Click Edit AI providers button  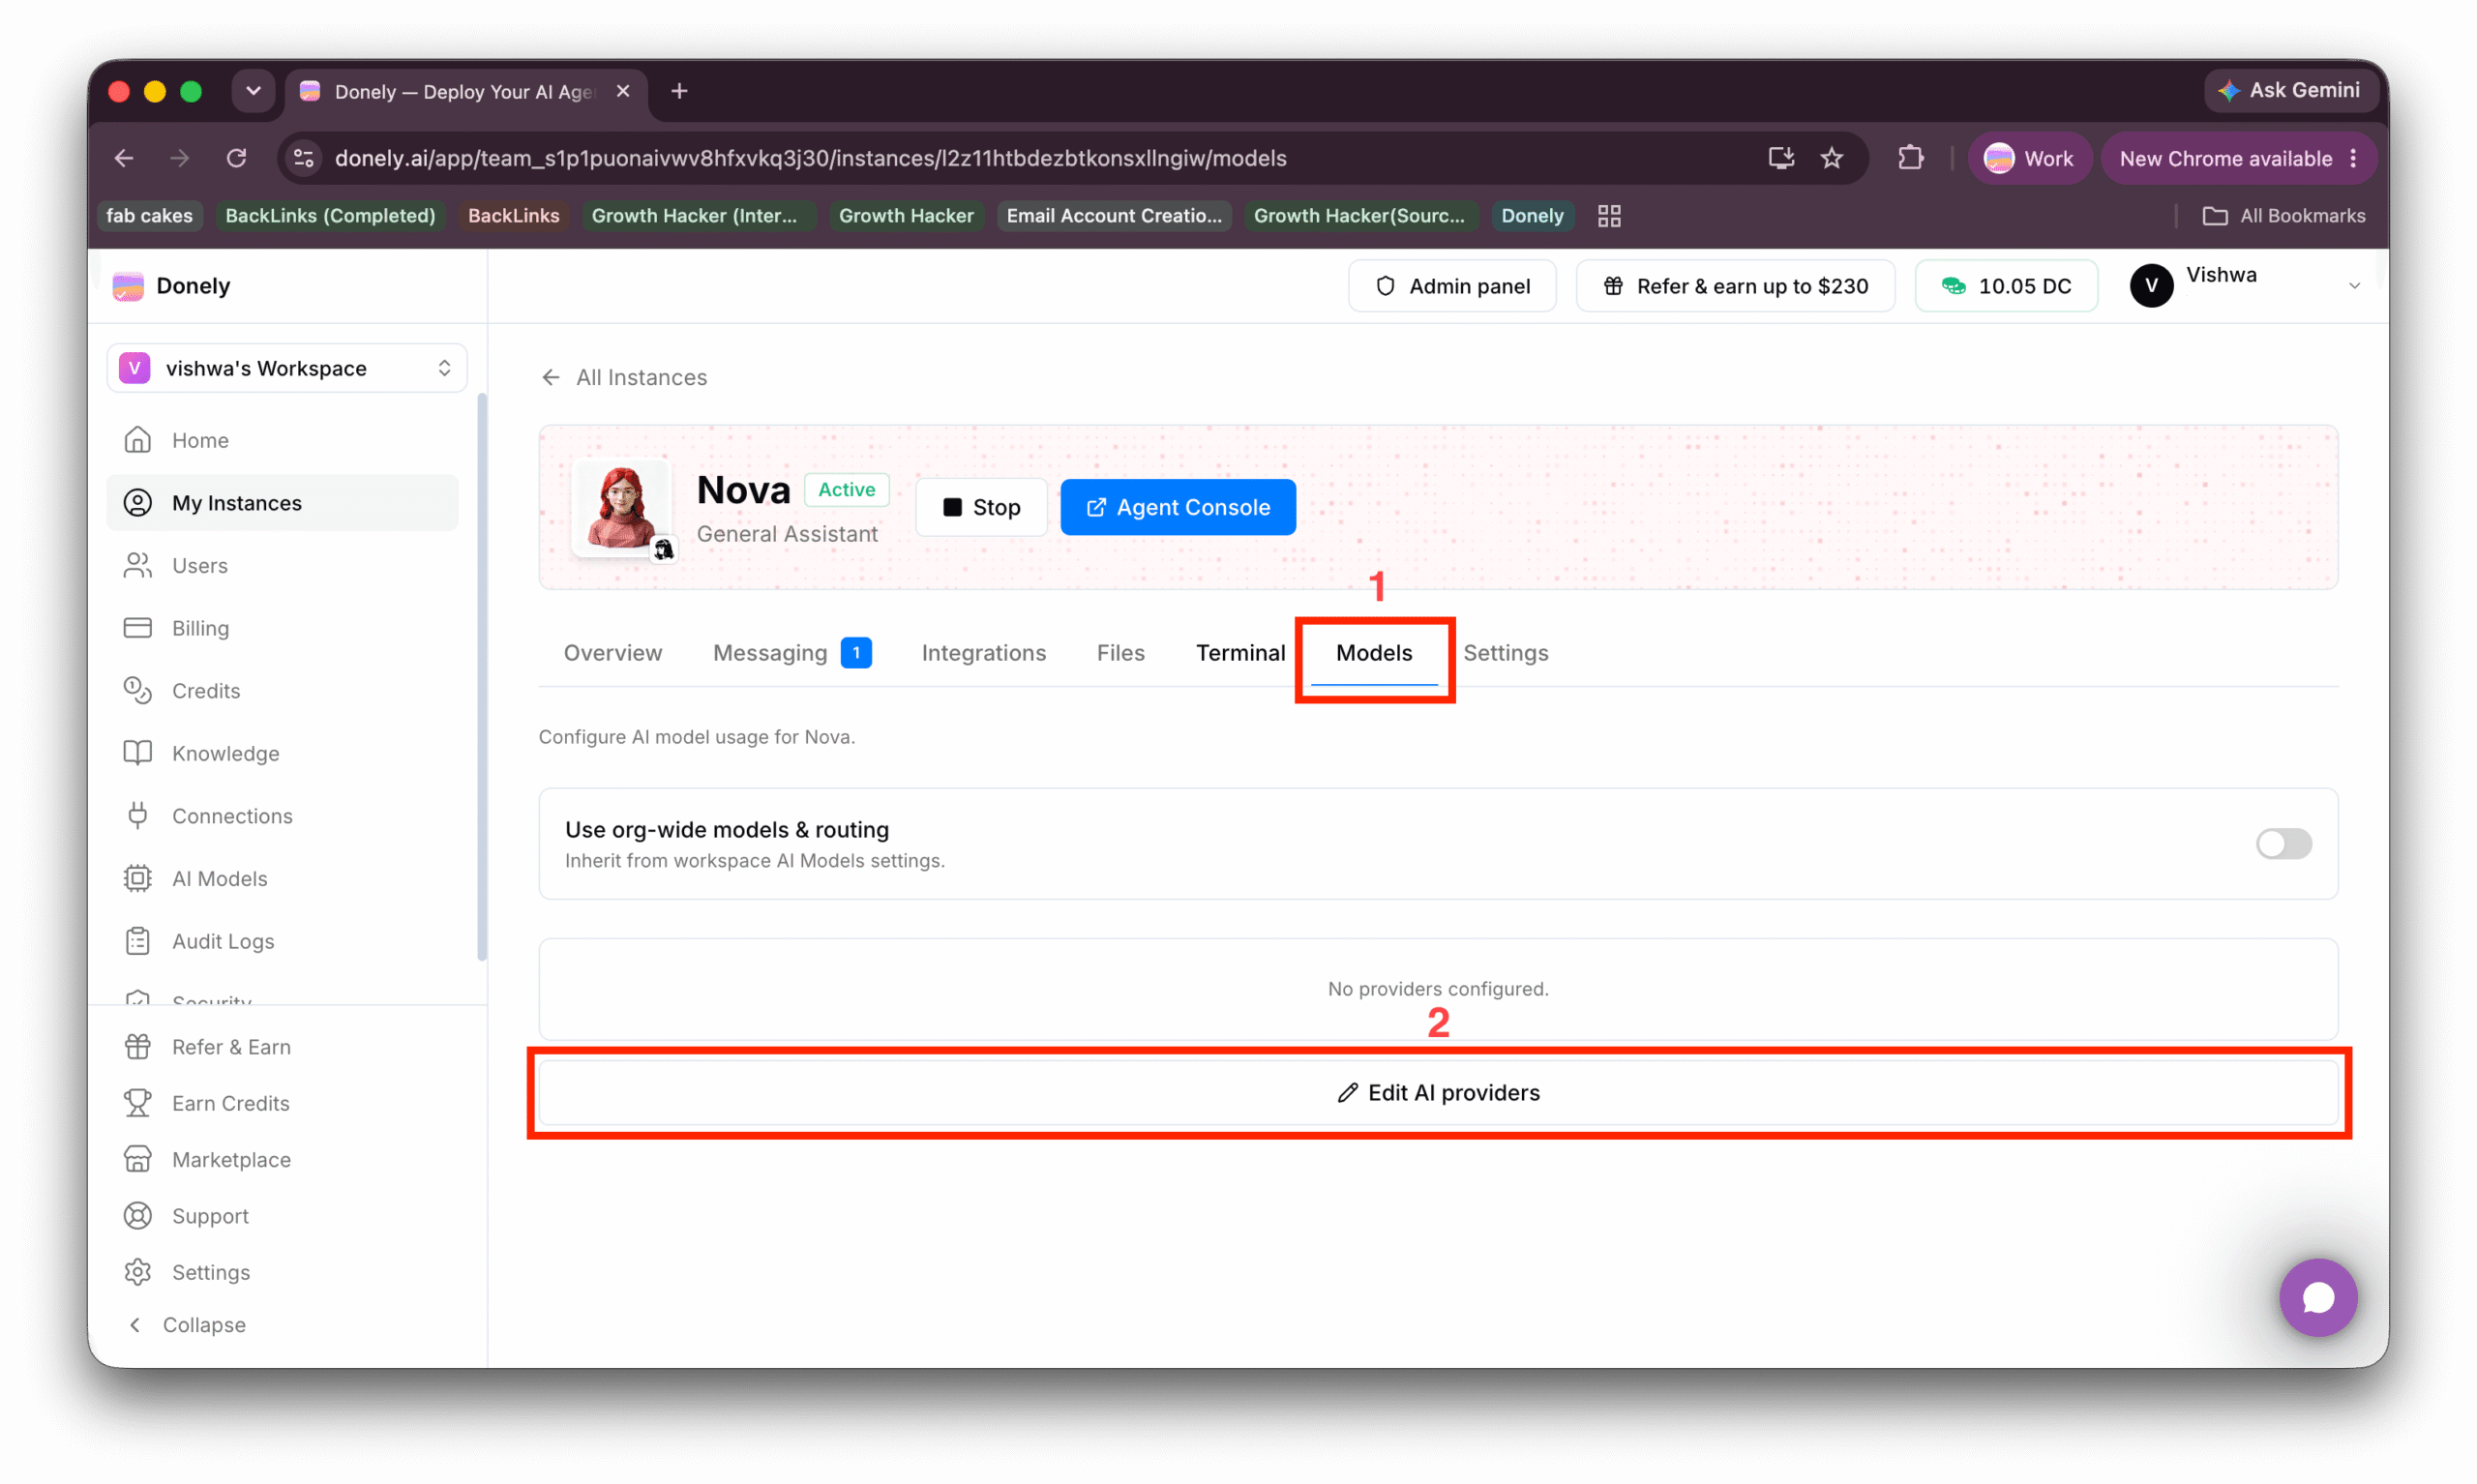click(x=1437, y=1092)
